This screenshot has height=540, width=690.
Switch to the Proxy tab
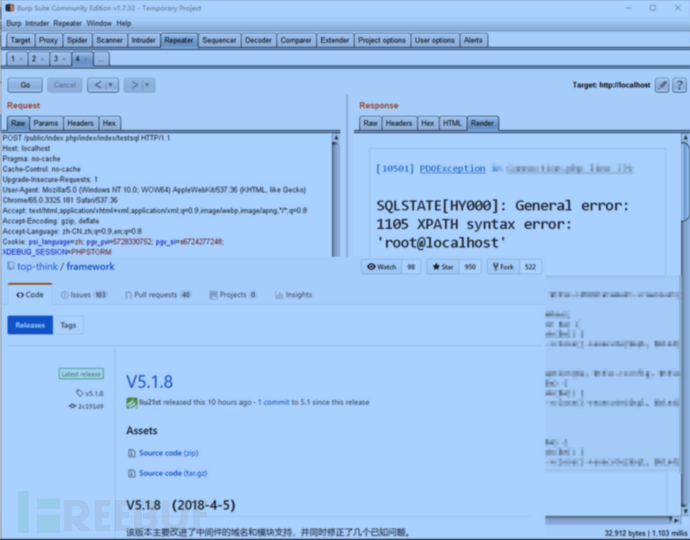(48, 40)
